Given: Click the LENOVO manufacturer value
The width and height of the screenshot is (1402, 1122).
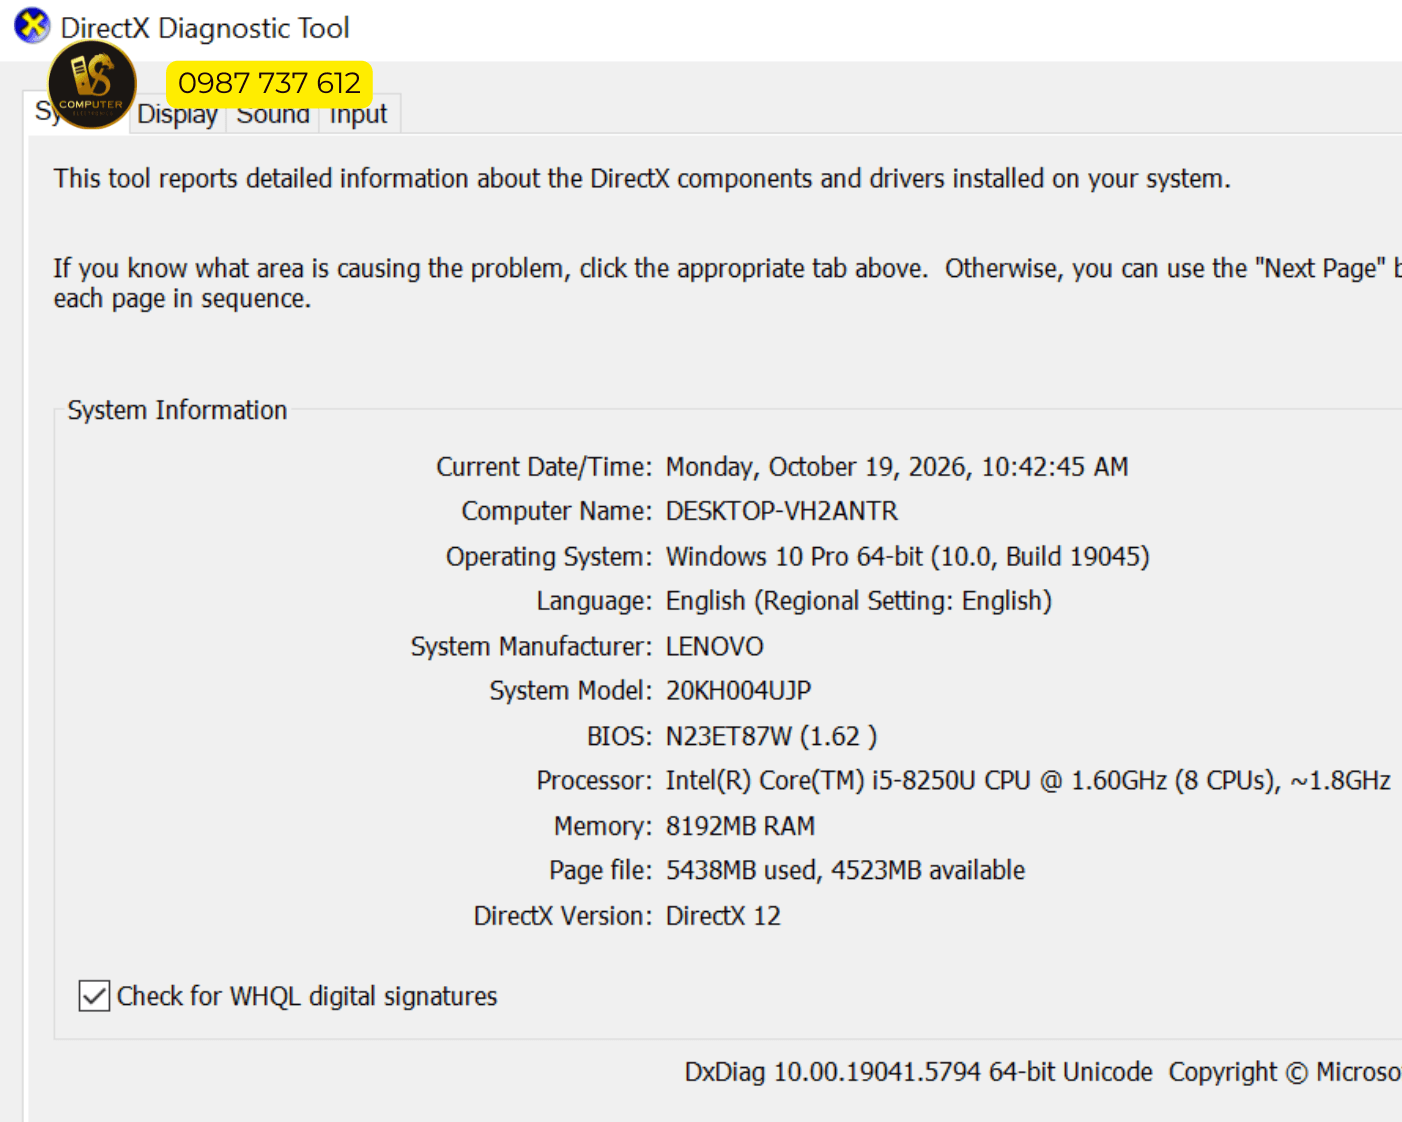Looking at the screenshot, I should 715,646.
